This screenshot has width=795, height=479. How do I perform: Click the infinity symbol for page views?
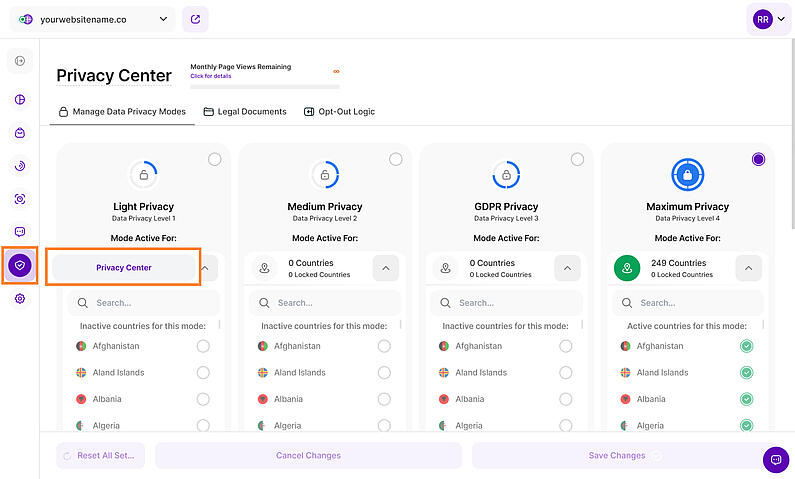(x=336, y=71)
